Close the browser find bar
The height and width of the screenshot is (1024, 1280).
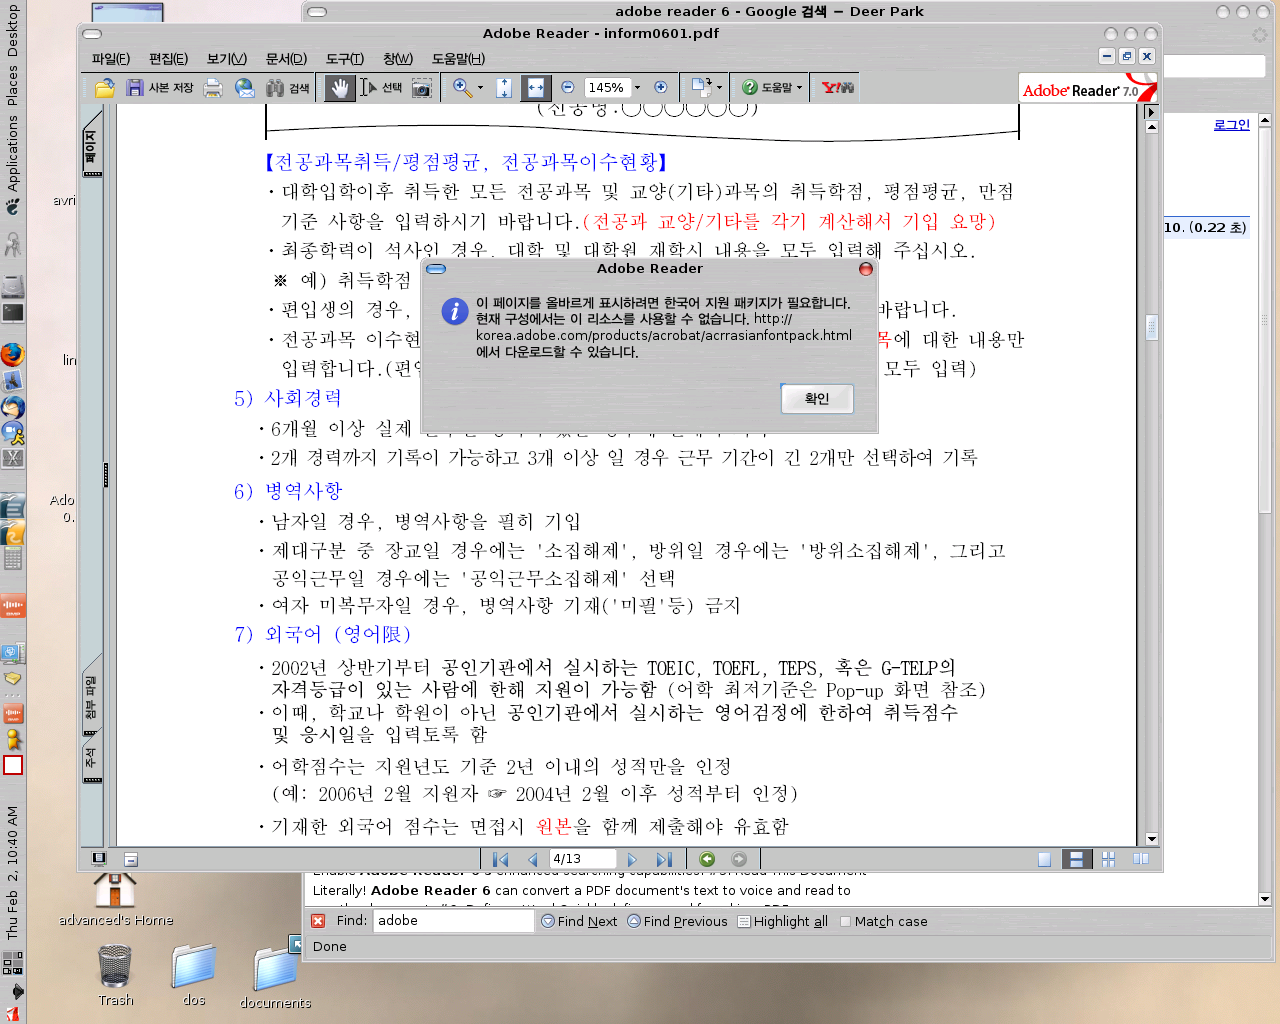(318, 921)
